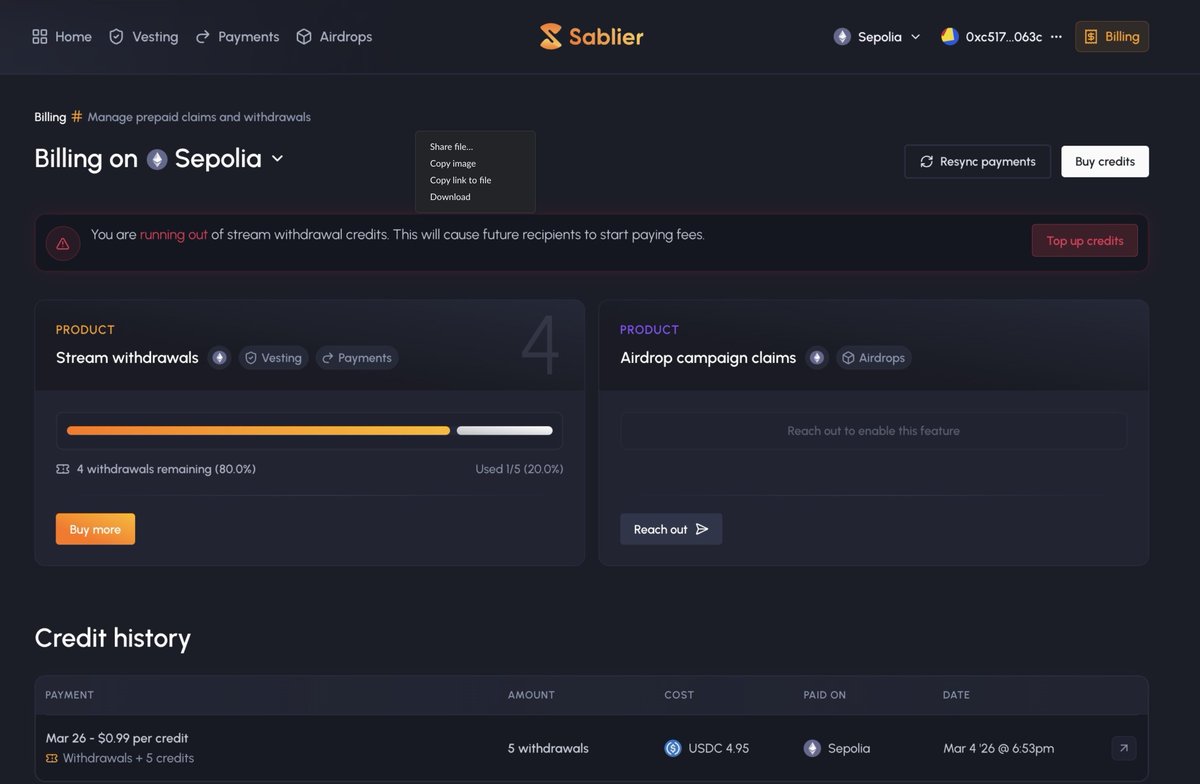The width and height of the screenshot is (1200, 784).
Task: Open external link arrow for Mar 26 payment
Action: point(1124,748)
